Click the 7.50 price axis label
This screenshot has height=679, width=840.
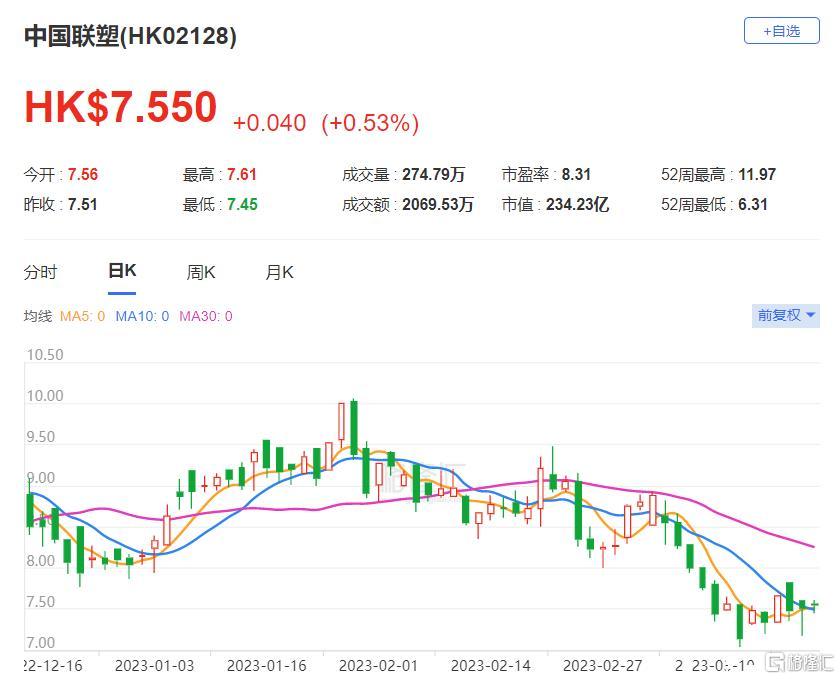click(41, 602)
